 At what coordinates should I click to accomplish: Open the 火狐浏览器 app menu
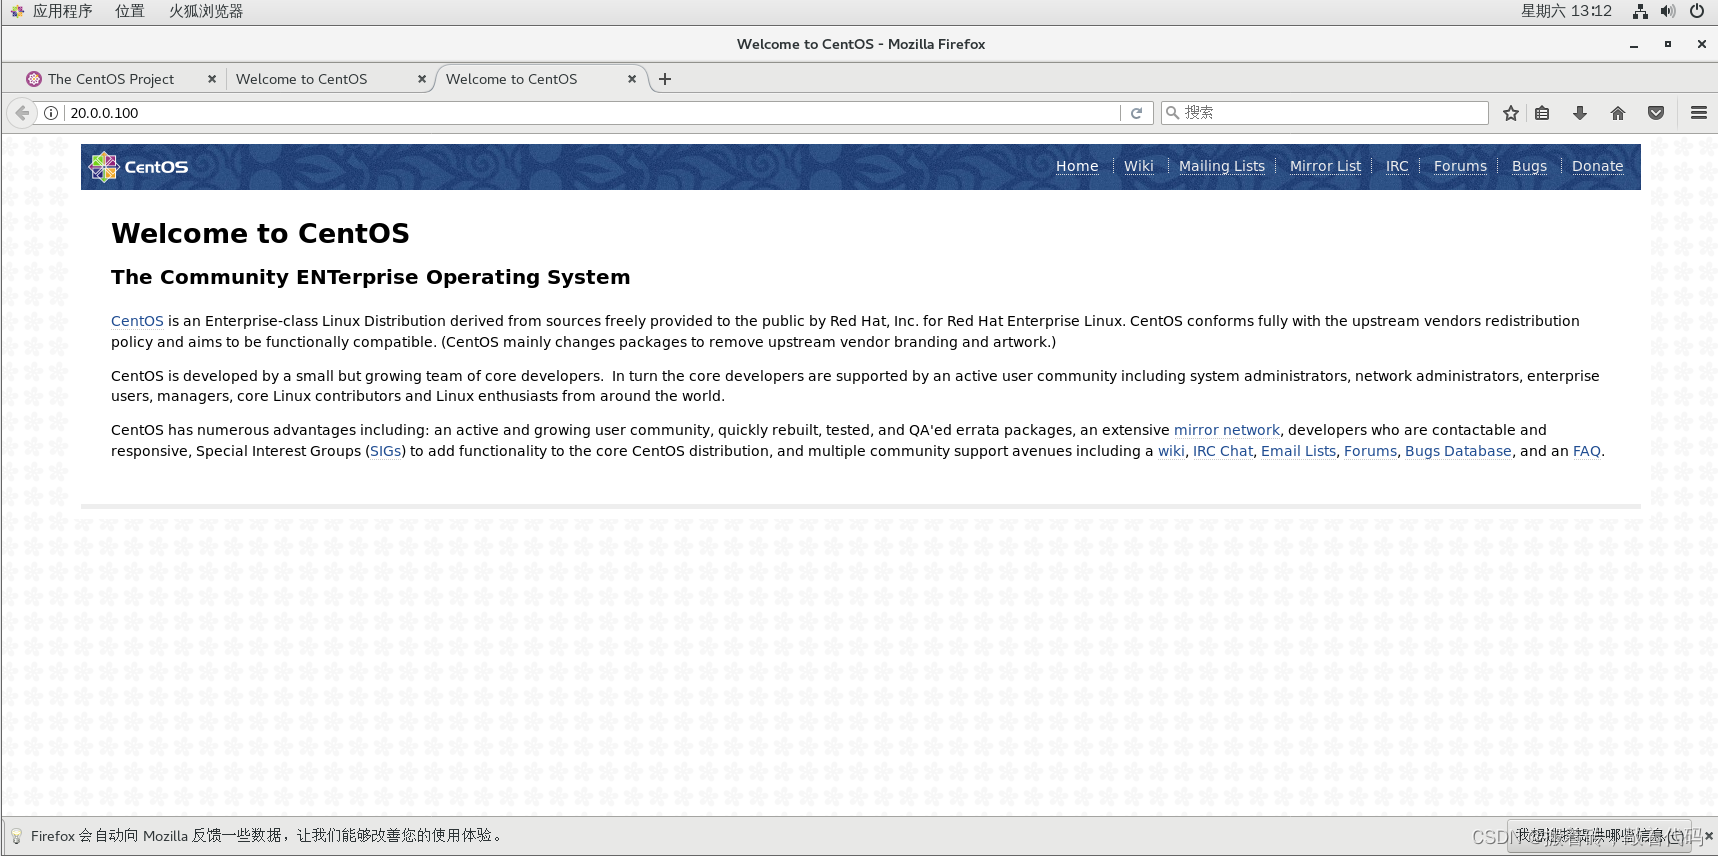click(206, 11)
